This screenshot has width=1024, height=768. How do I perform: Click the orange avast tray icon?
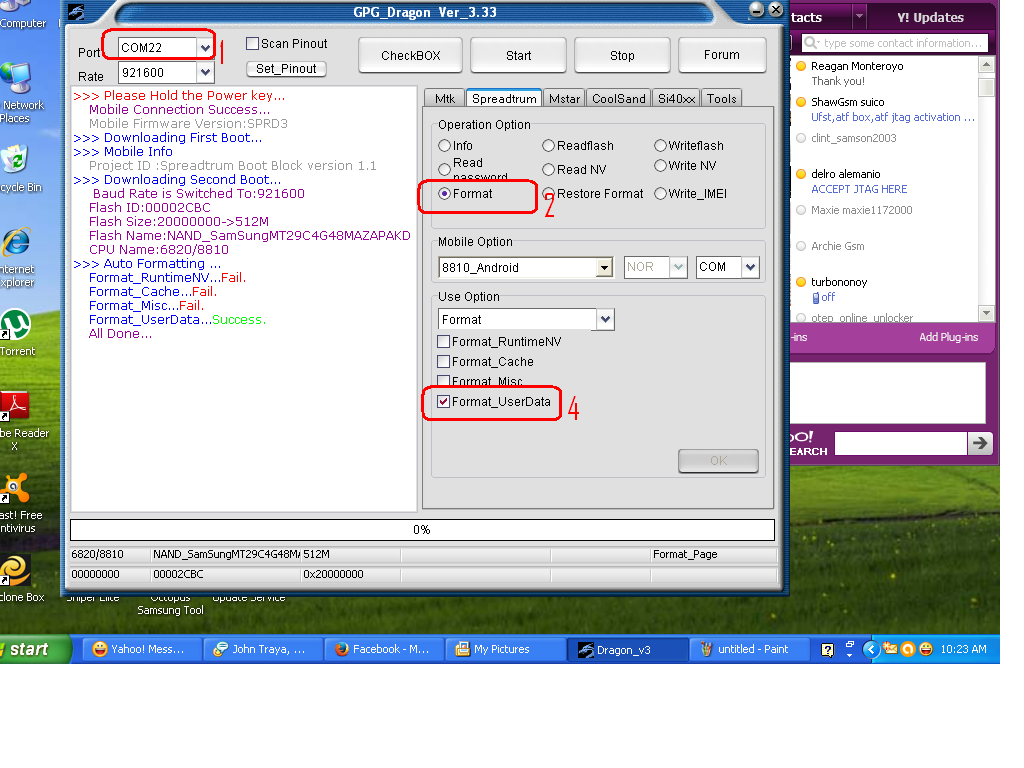(x=908, y=649)
